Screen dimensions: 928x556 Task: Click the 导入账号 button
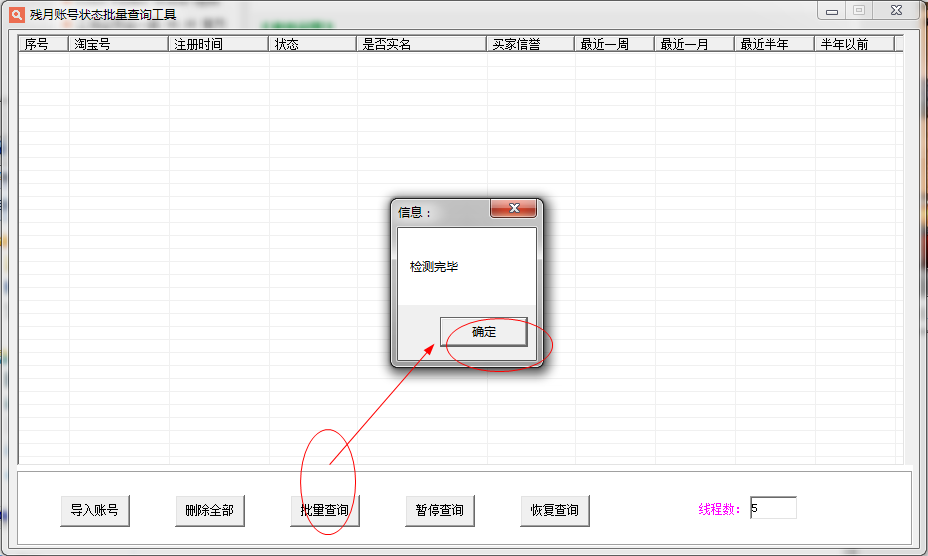pyautogui.click(x=95, y=510)
